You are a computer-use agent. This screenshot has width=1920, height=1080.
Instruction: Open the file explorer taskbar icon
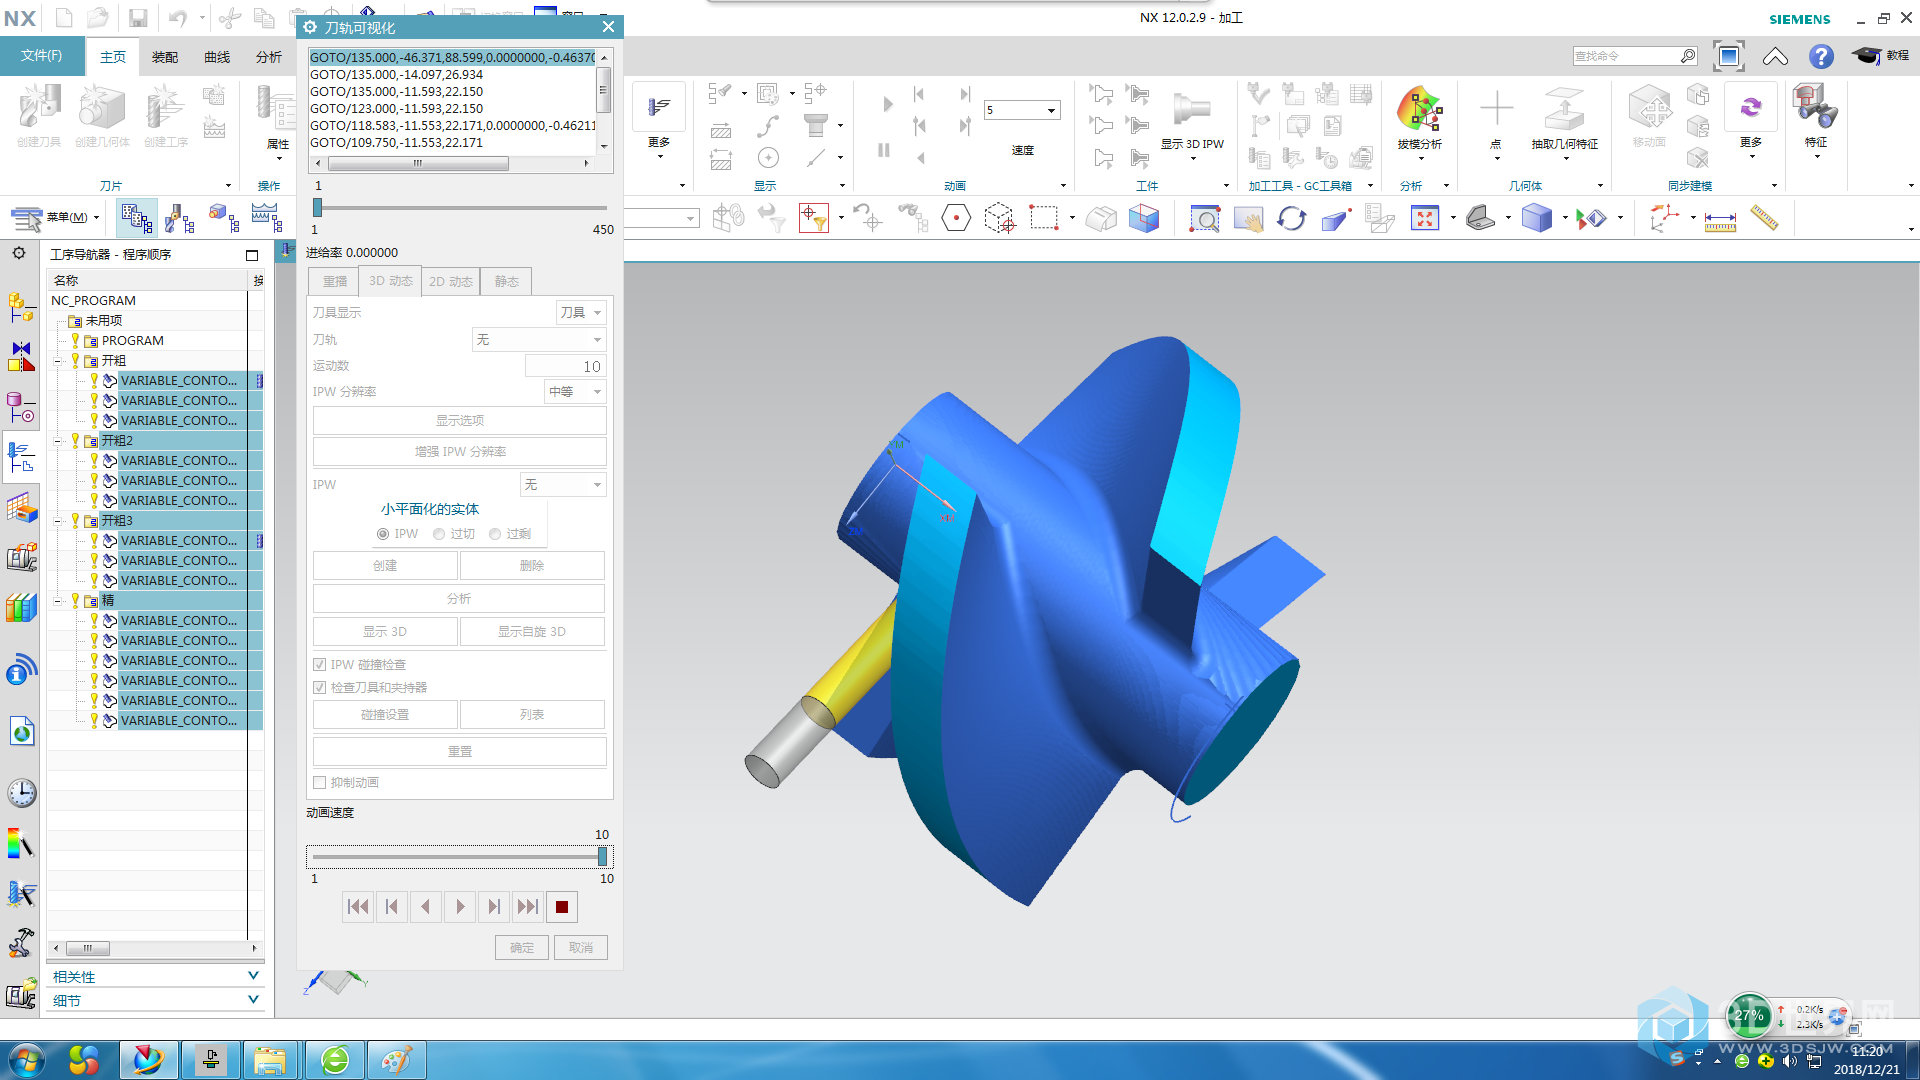point(269,1060)
